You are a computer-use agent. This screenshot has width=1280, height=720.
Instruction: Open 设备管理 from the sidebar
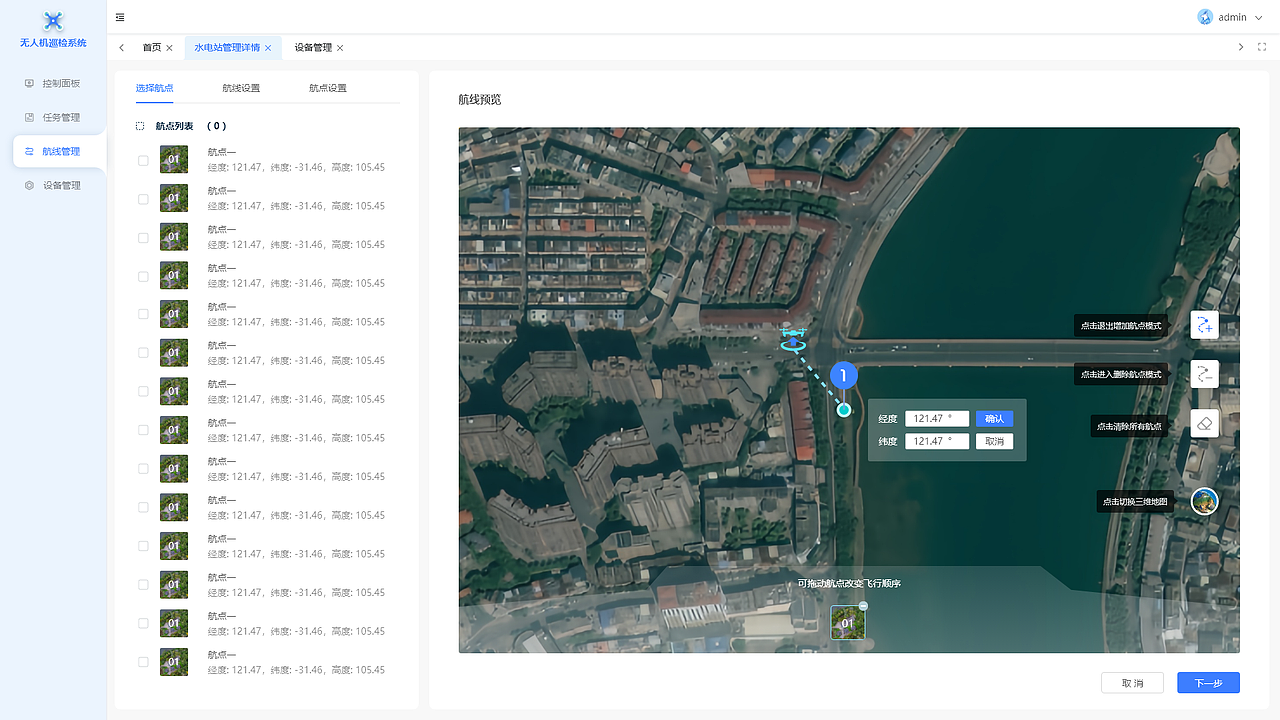pos(53,186)
